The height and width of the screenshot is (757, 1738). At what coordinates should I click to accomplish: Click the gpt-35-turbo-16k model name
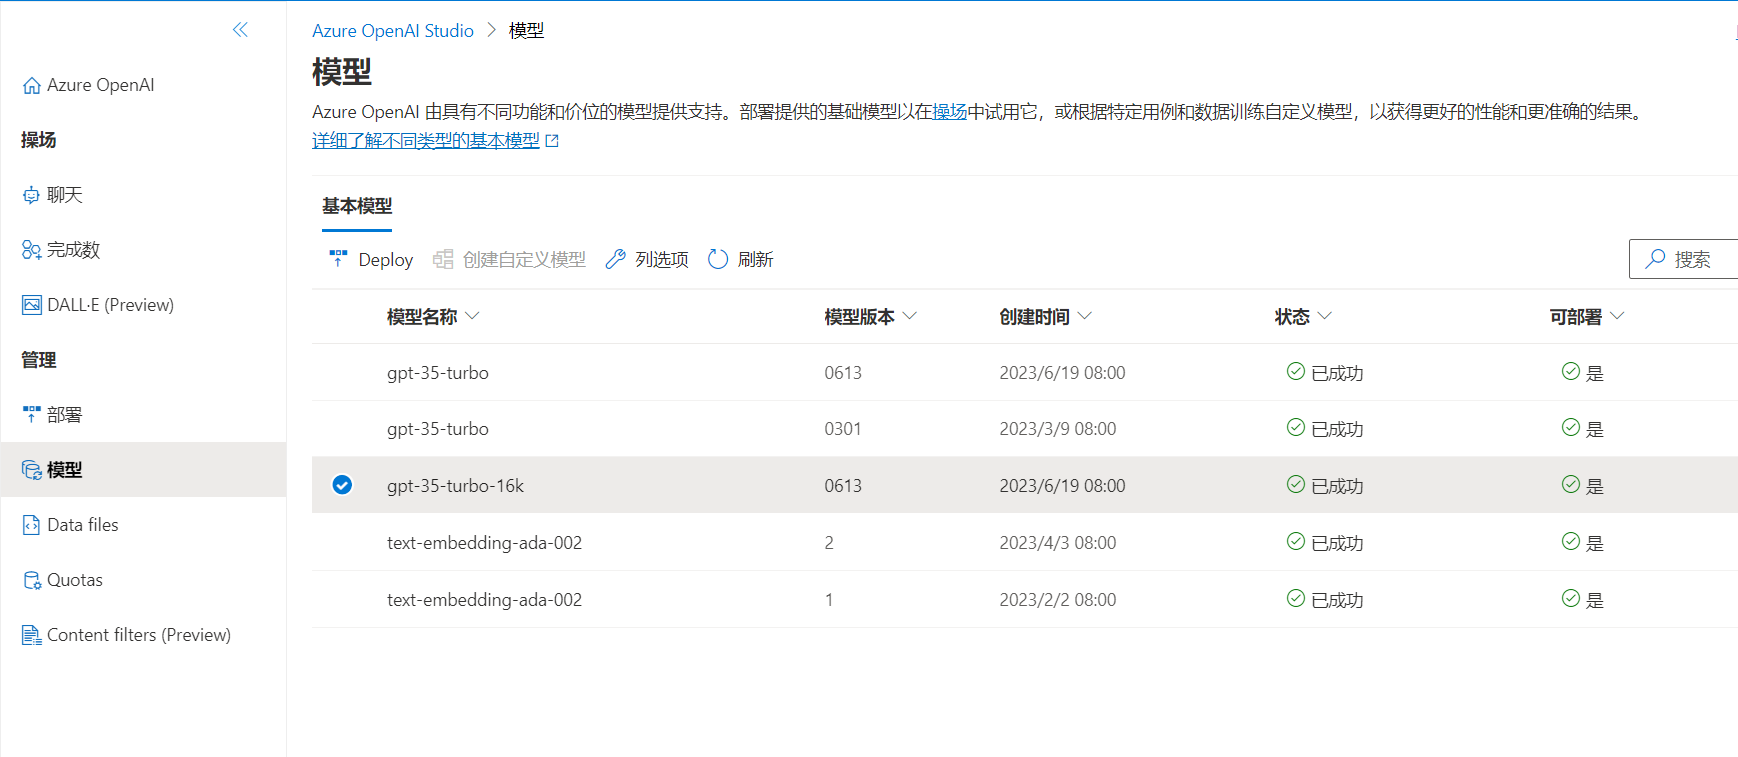455,486
